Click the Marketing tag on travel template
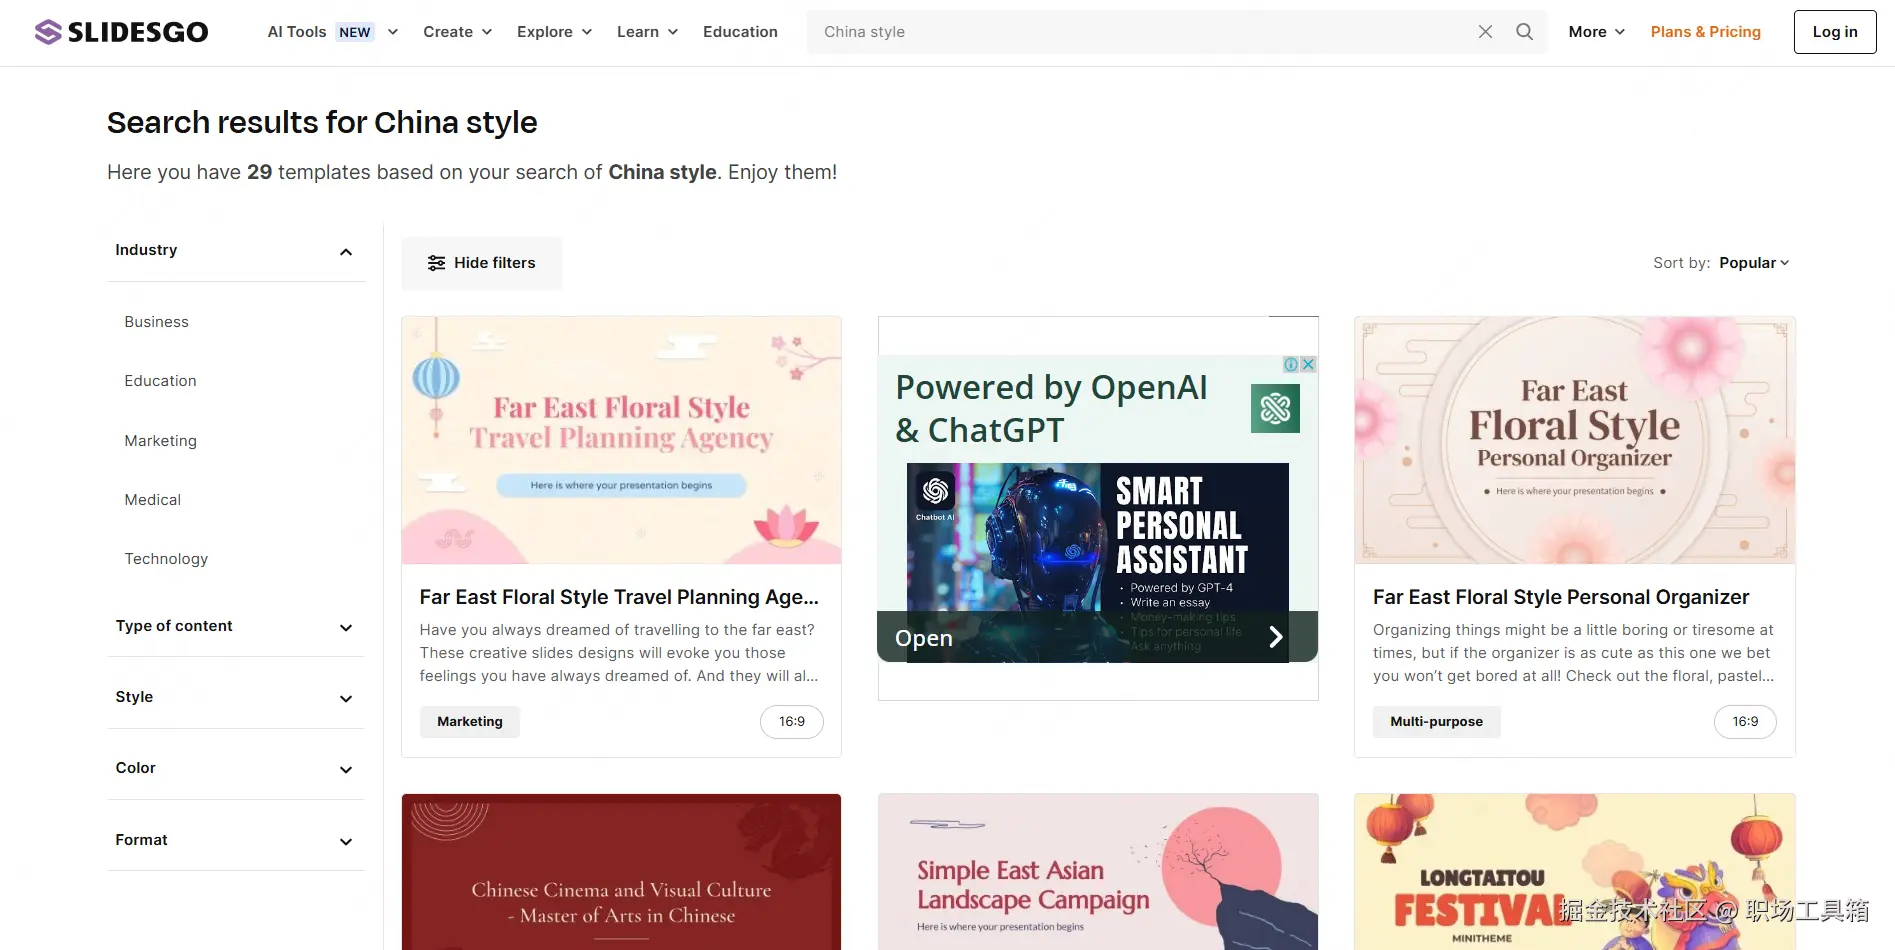Image resolution: width=1895 pixels, height=950 pixels. coord(470,722)
